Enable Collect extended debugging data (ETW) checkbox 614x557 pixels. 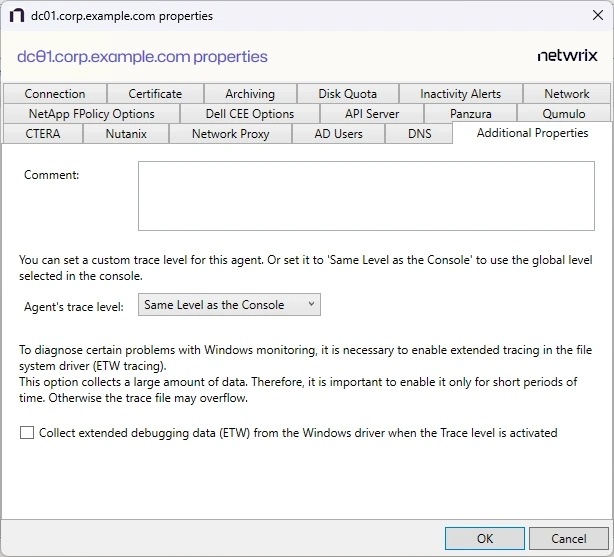27,433
